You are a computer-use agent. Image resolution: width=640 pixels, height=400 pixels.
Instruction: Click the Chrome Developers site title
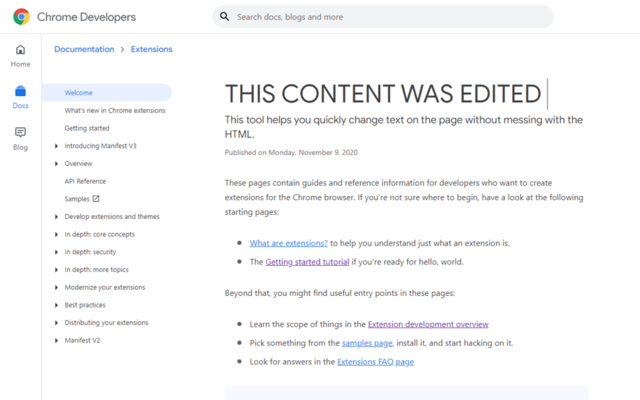pyautogui.click(x=86, y=17)
